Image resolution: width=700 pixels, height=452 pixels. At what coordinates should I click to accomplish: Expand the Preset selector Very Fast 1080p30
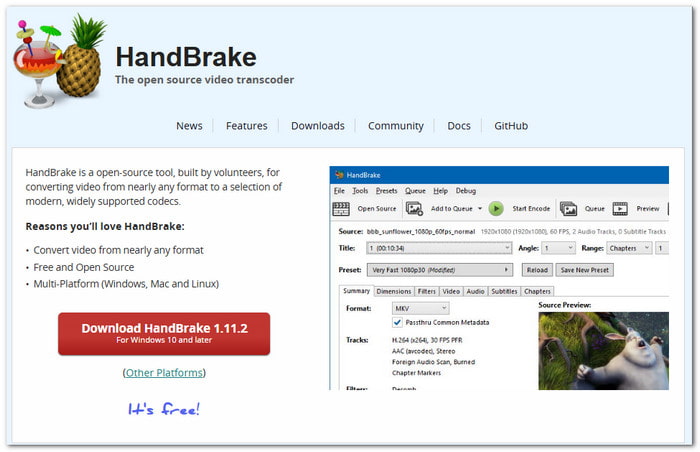pos(440,270)
